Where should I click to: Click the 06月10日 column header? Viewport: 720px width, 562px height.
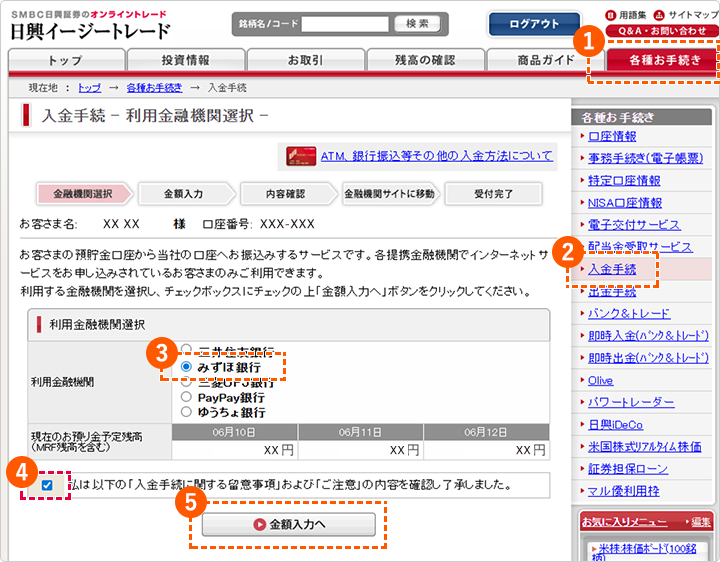(x=234, y=432)
